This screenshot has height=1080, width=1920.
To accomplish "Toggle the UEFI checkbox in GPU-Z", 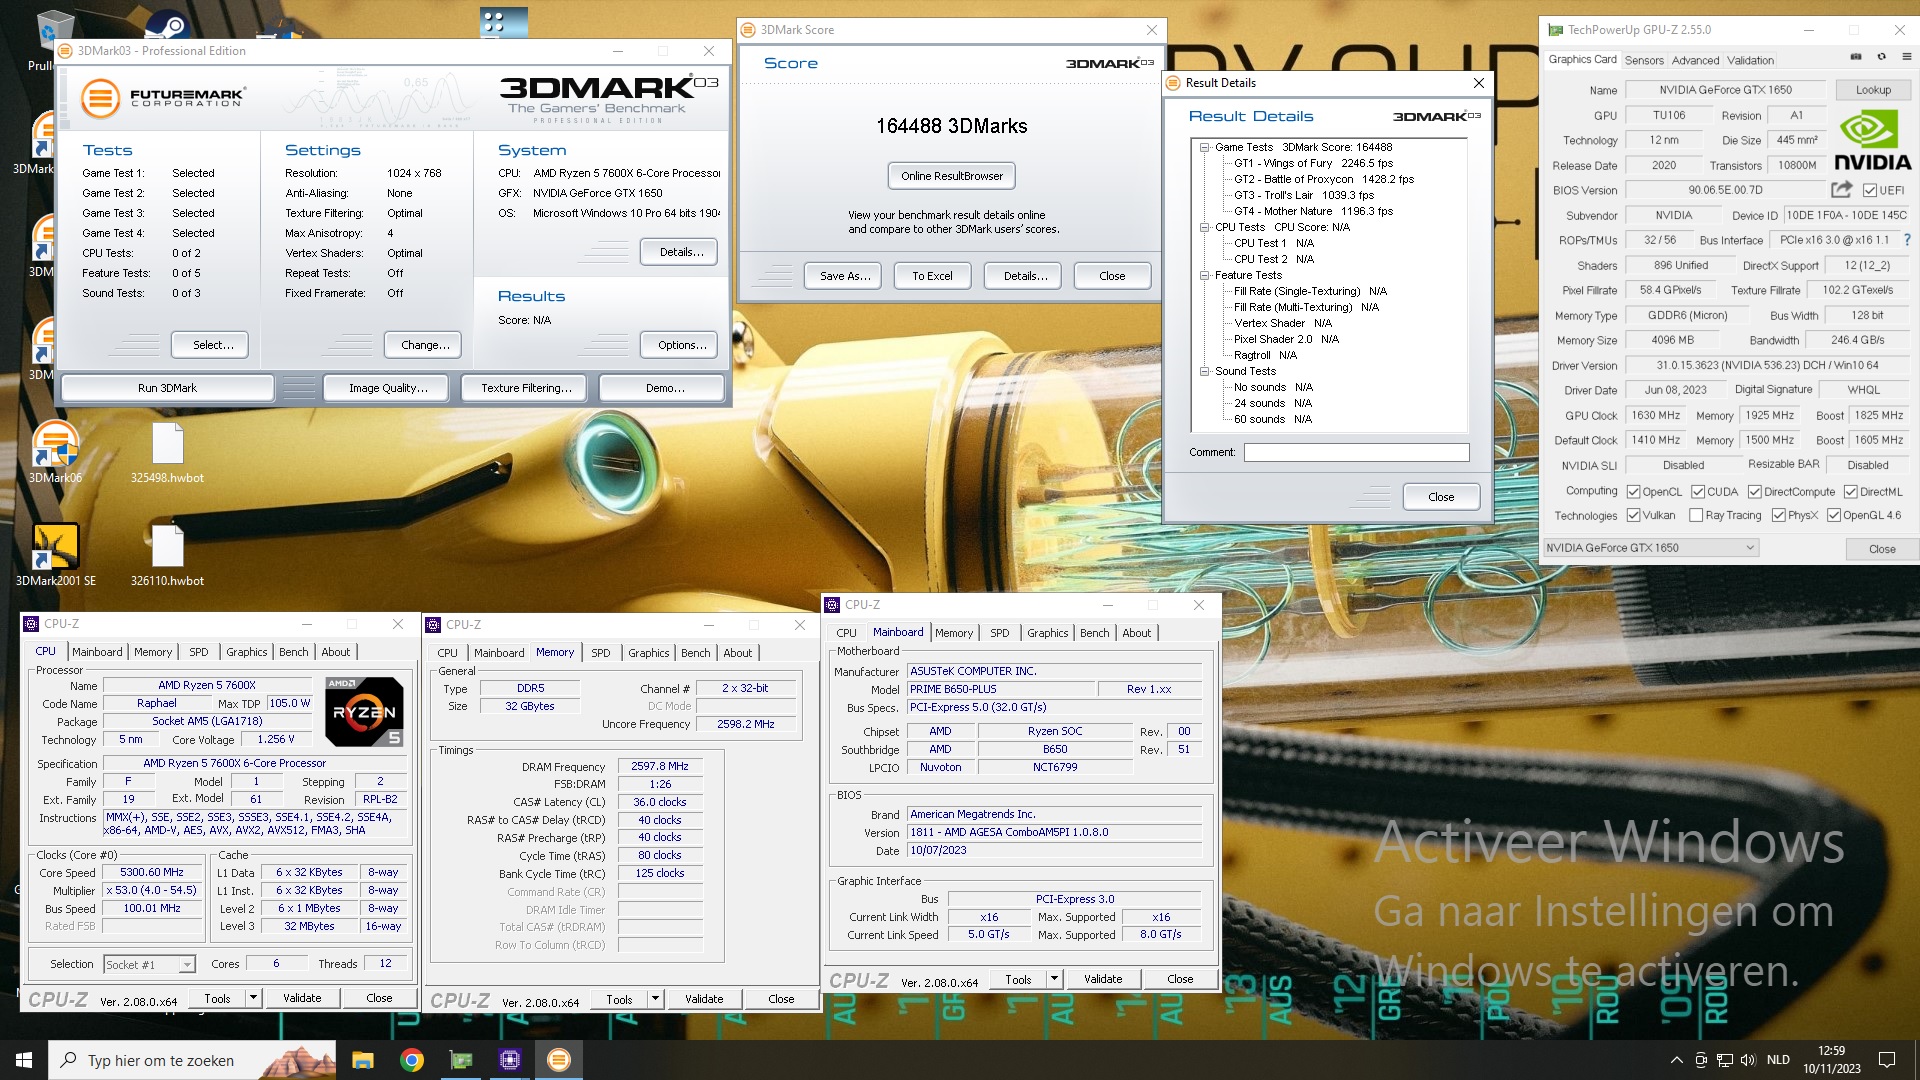I will pyautogui.click(x=1870, y=190).
